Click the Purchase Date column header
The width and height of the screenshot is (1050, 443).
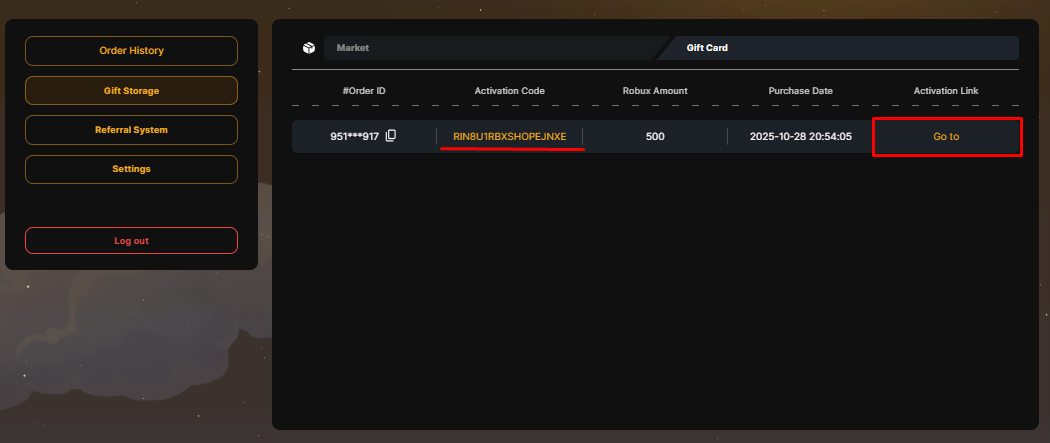[800, 91]
